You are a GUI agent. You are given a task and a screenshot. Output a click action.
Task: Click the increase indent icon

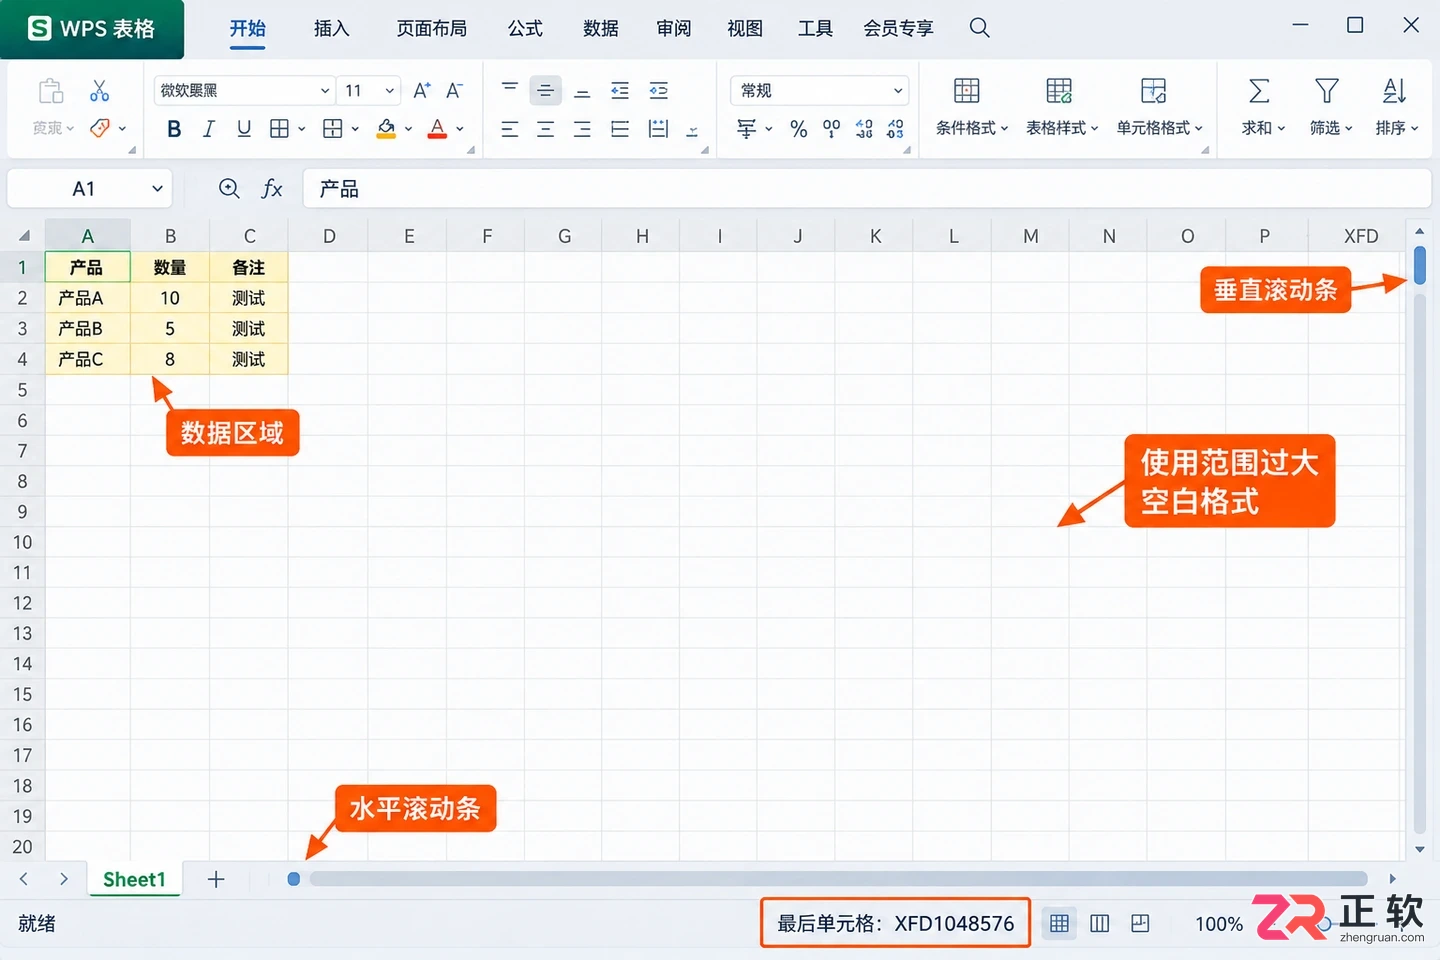pos(658,90)
